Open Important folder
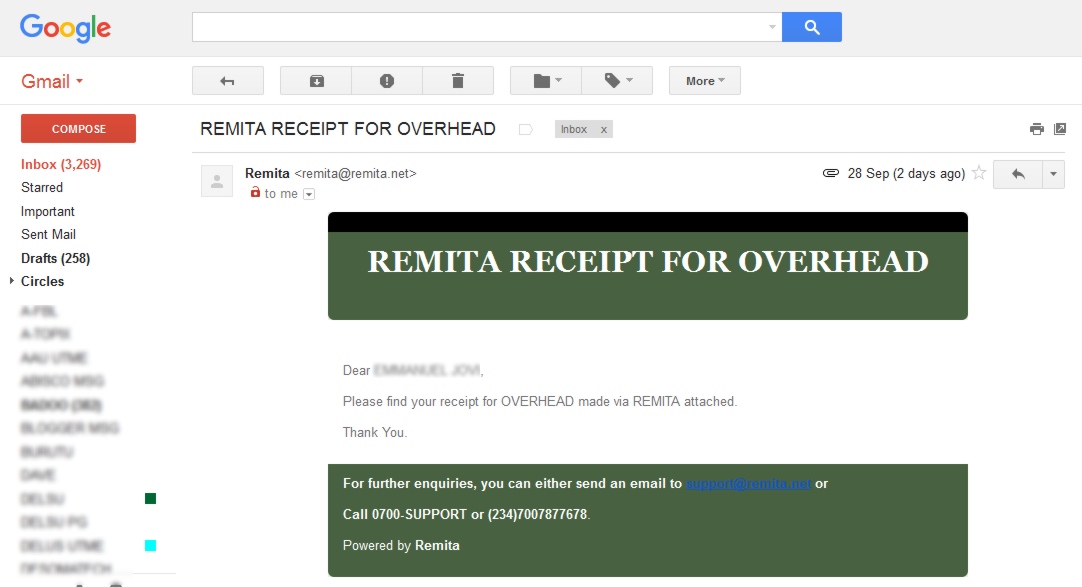The image size is (1082, 587). (x=48, y=211)
